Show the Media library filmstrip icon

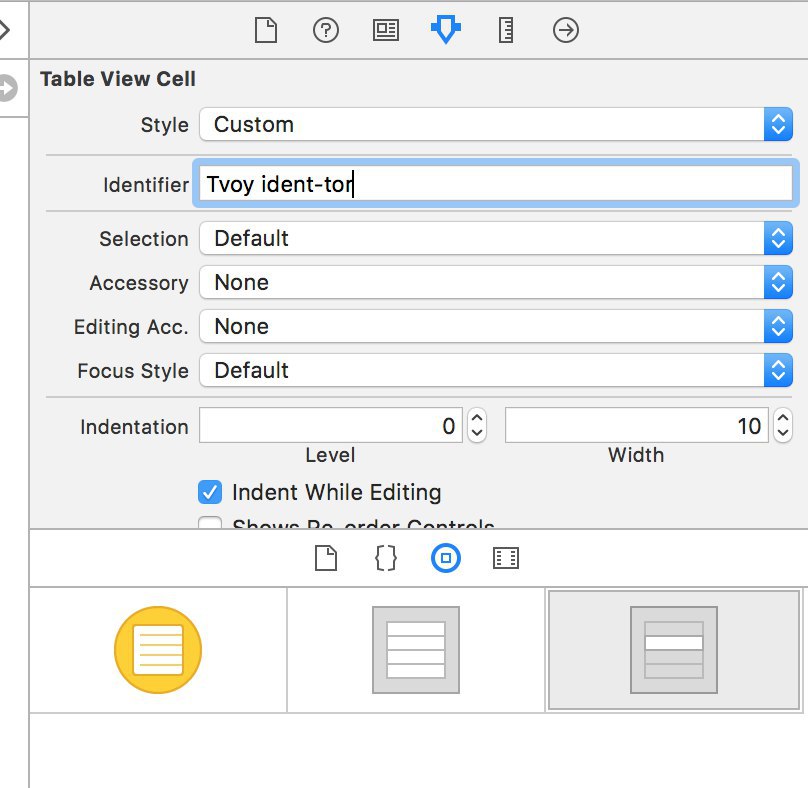click(x=506, y=558)
